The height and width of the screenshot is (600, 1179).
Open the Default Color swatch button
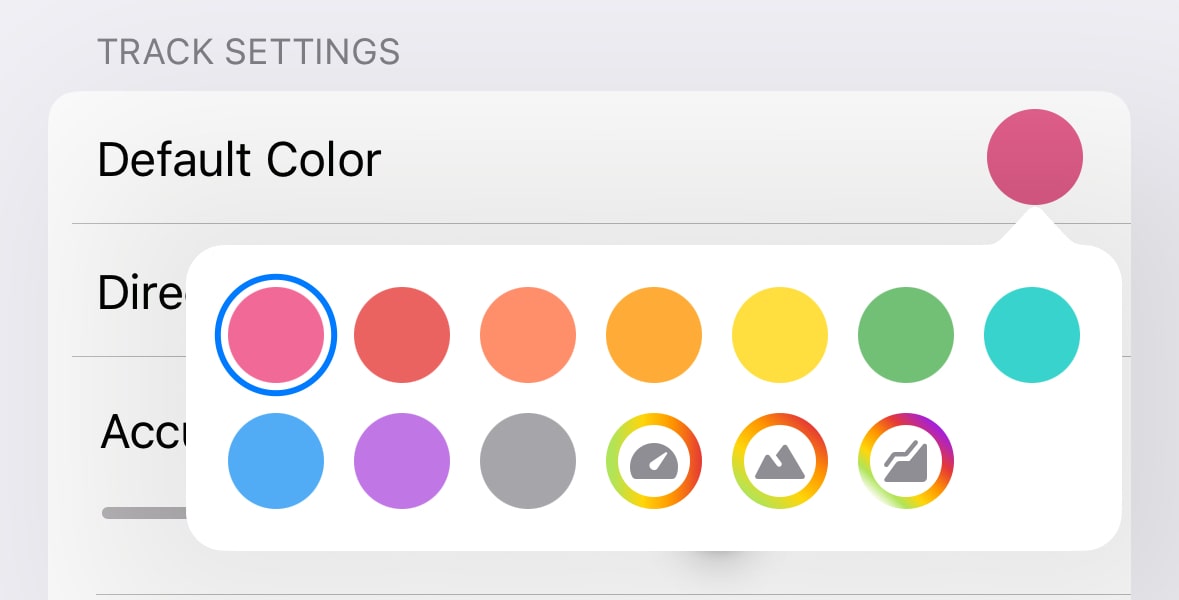pyautogui.click(x=1034, y=157)
